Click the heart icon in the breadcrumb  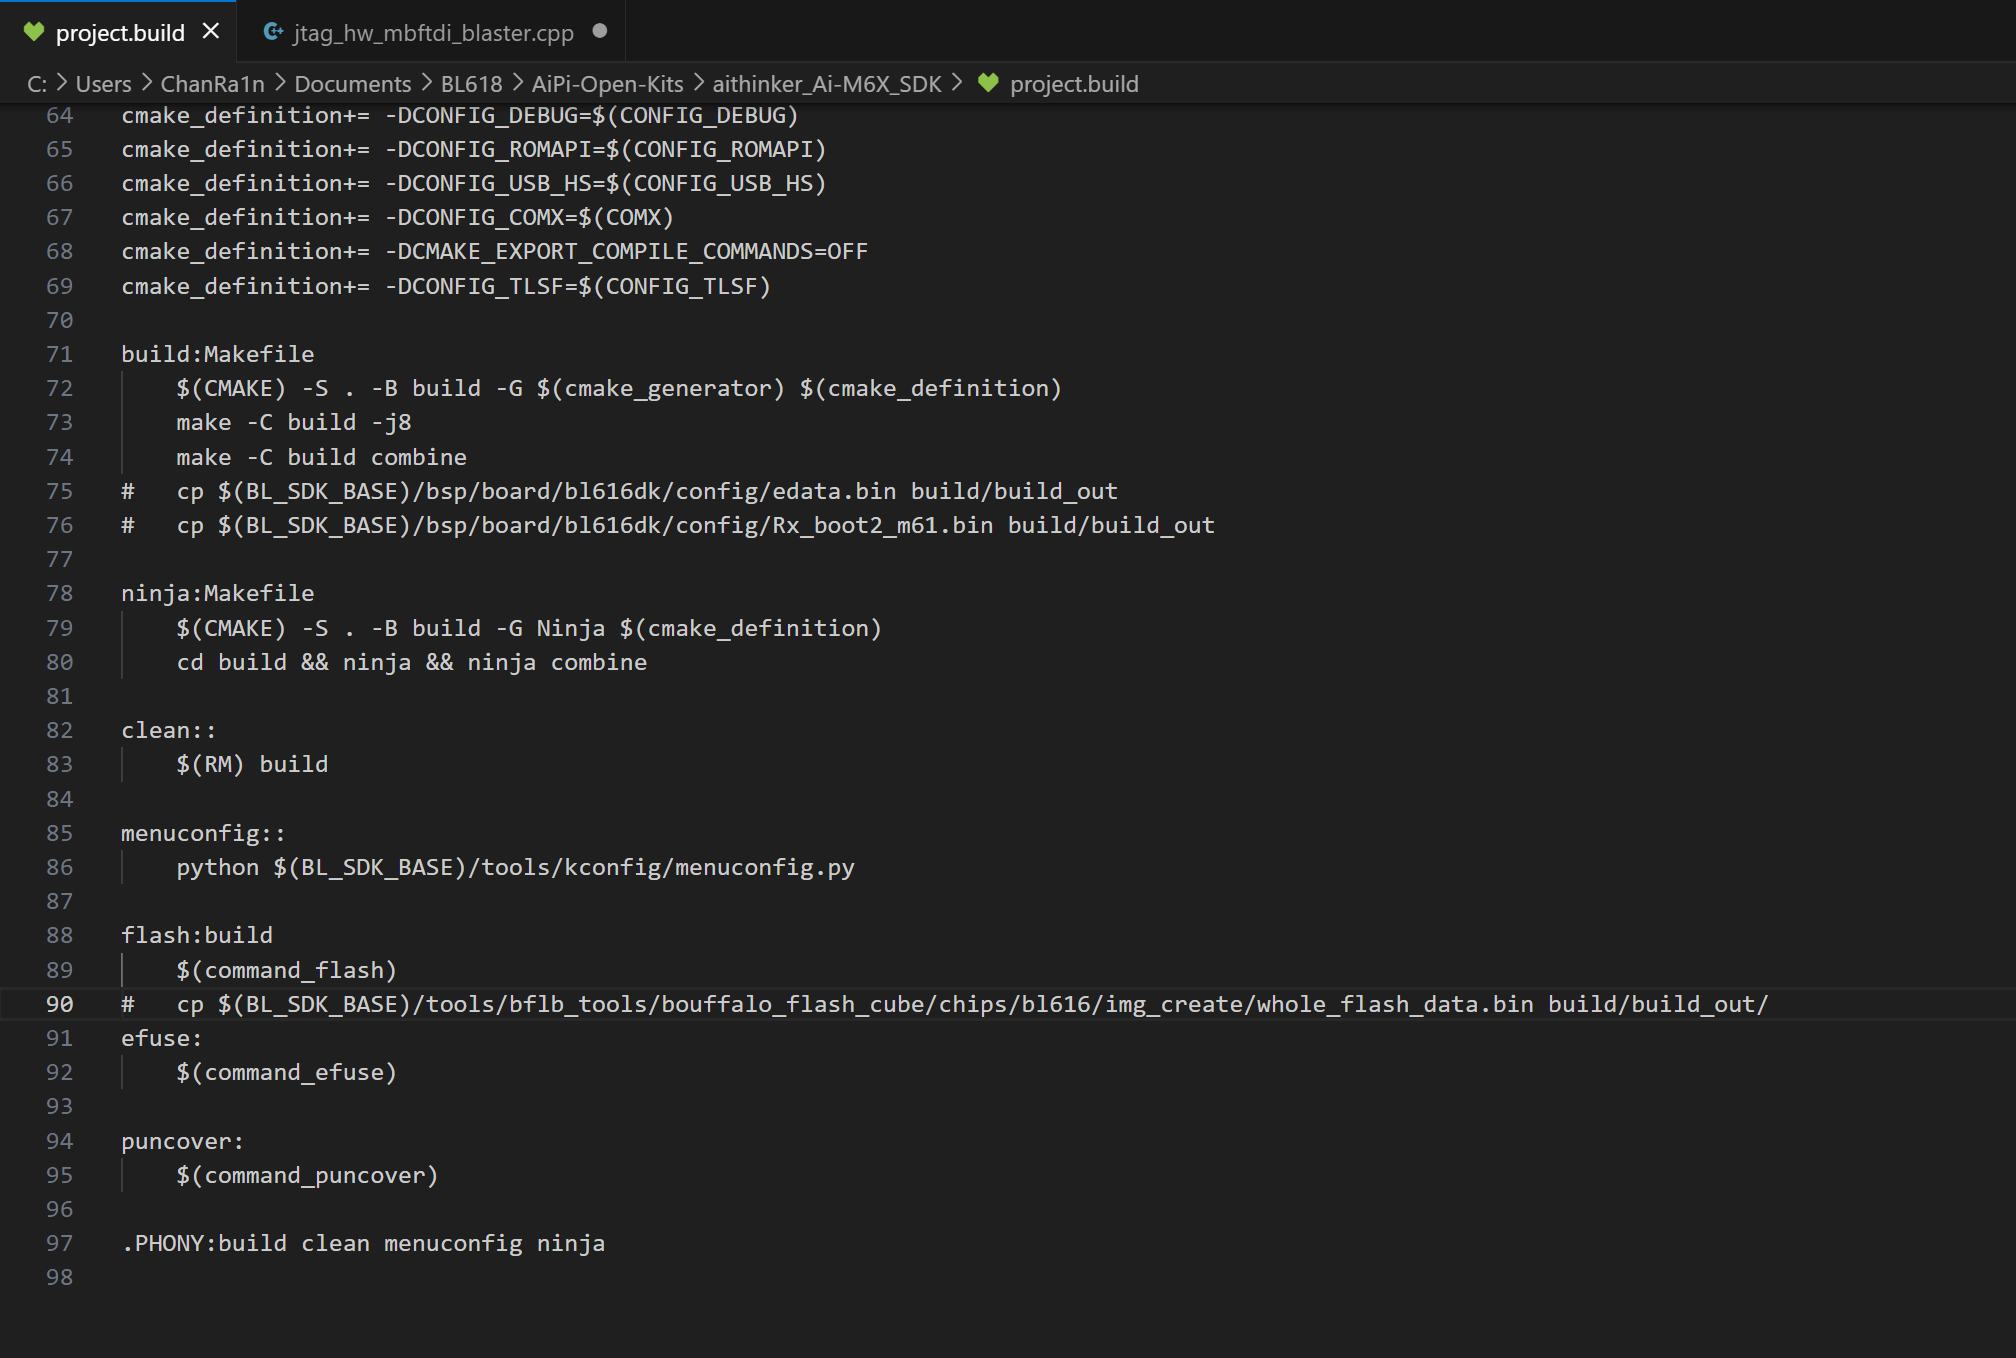tap(988, 83)
